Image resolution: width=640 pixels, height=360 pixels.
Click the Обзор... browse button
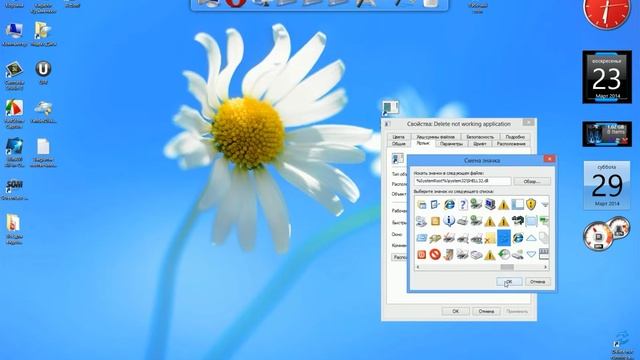[x=532, y=181]
